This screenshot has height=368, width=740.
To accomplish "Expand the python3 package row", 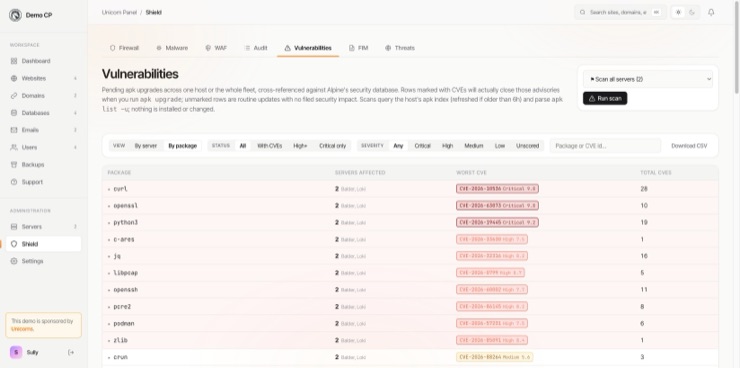I will [410, 222].
